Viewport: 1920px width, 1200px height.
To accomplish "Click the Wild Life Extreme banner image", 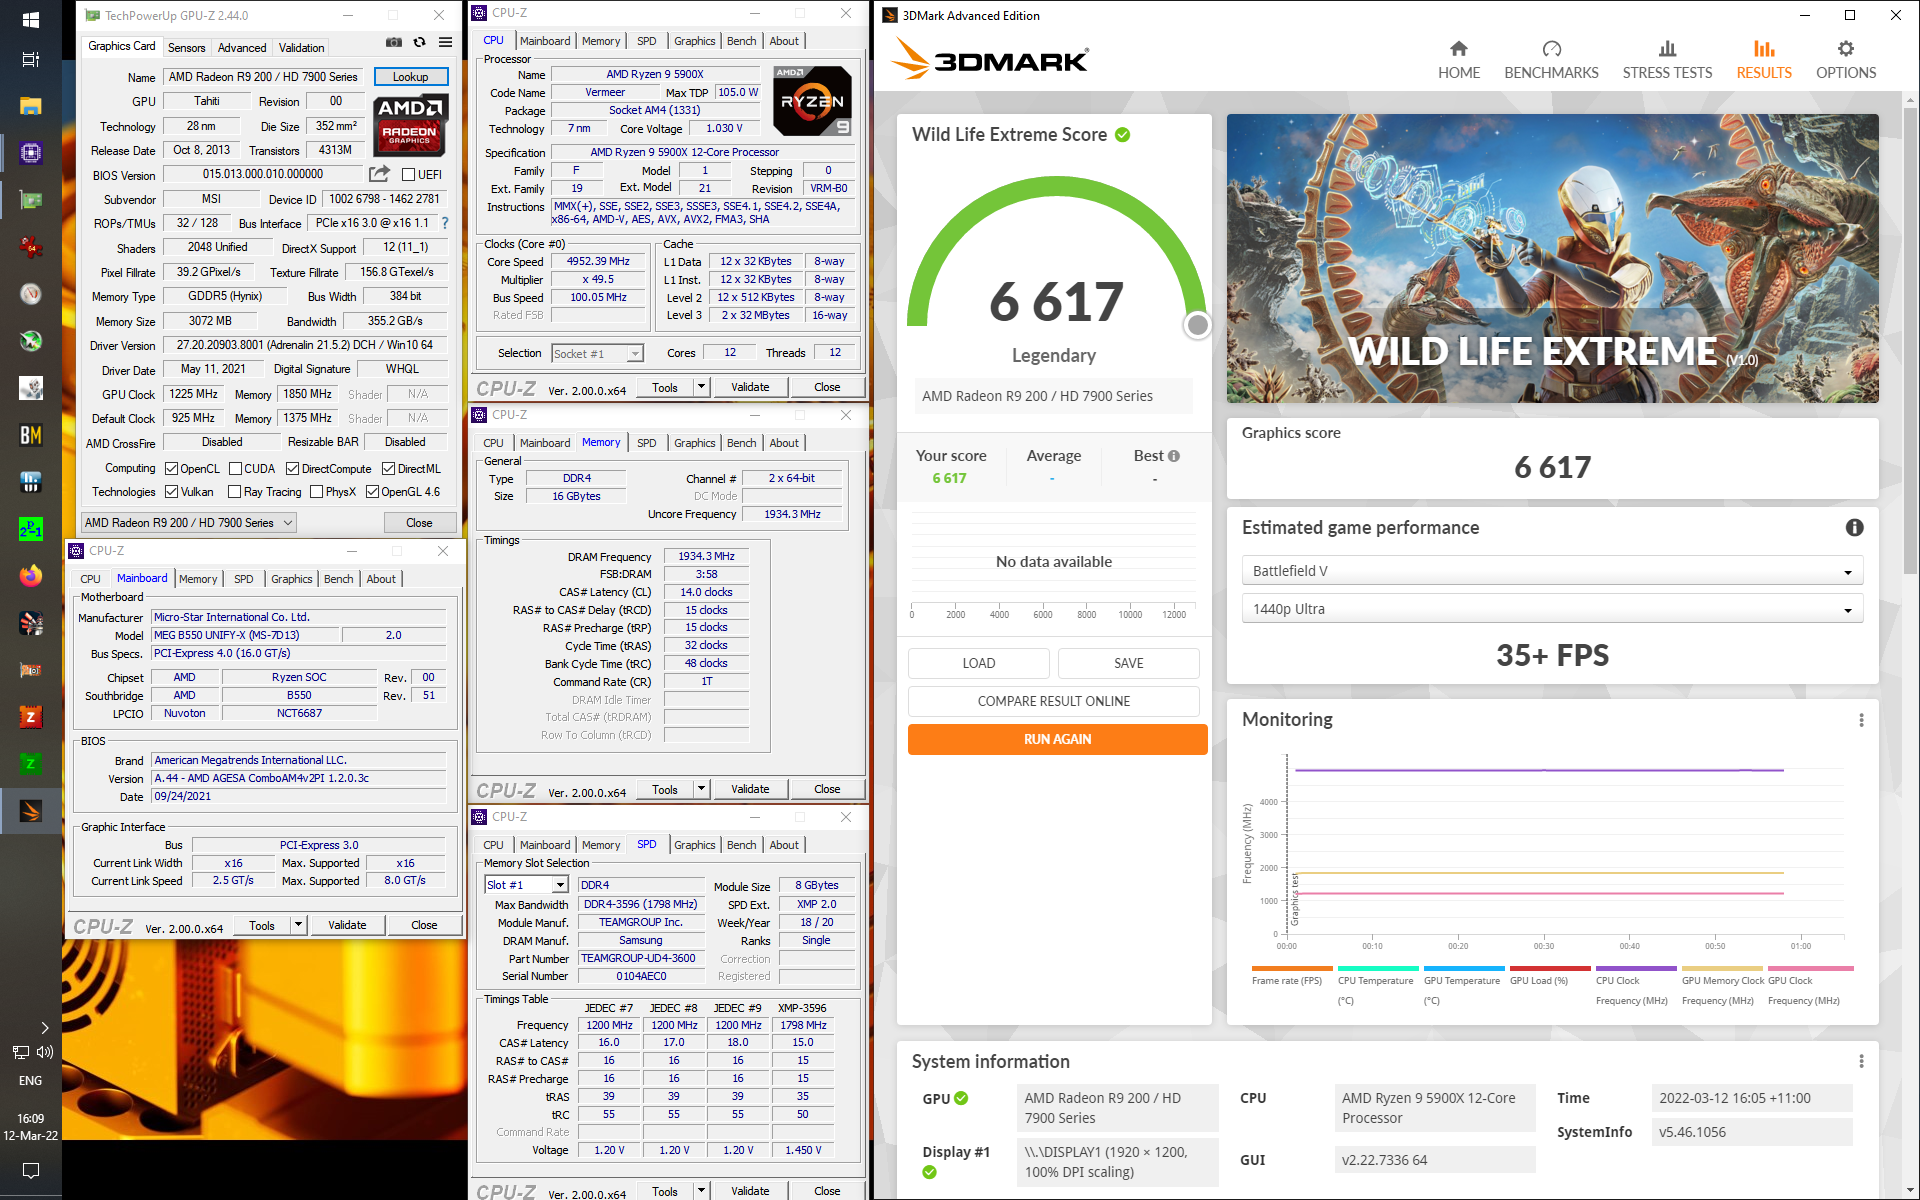I will [x=1552, y=258].
